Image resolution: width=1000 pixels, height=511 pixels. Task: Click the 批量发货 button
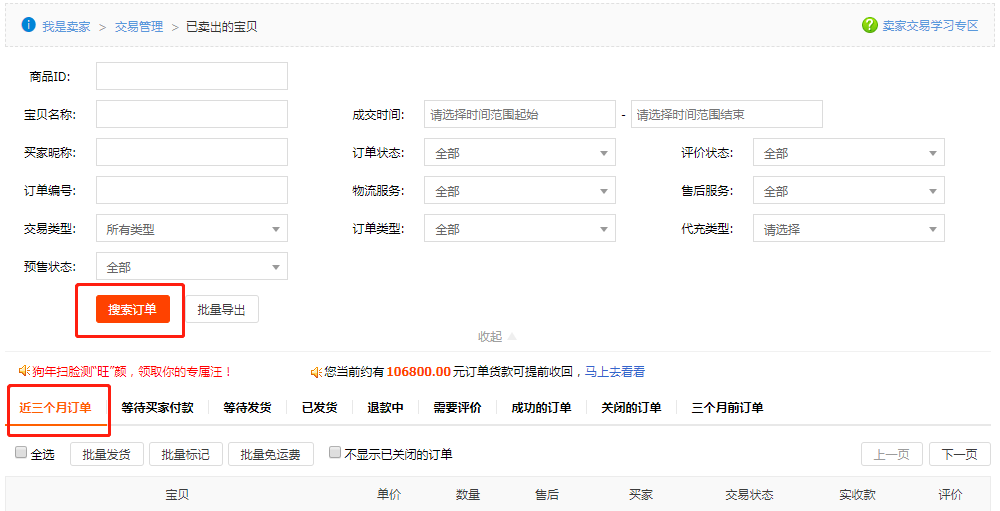(x=106, y=455)
